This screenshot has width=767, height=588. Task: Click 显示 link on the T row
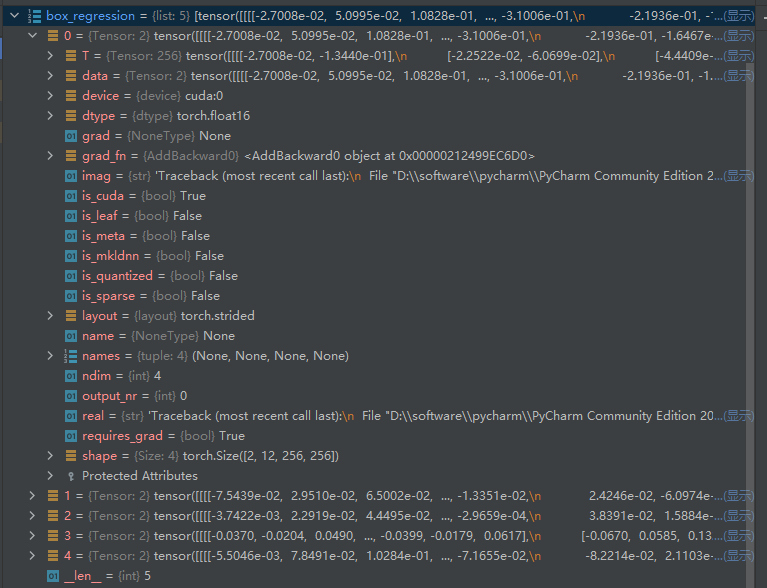739,56
